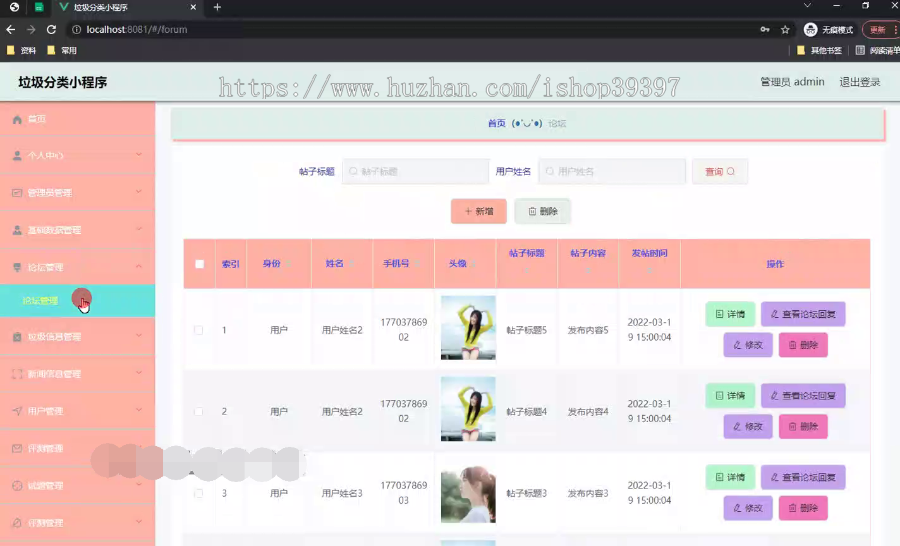Viewport: 900px width, 546px height.
Task: Open the 其他书签 bookmarks folder
Action: pos(820,51)
